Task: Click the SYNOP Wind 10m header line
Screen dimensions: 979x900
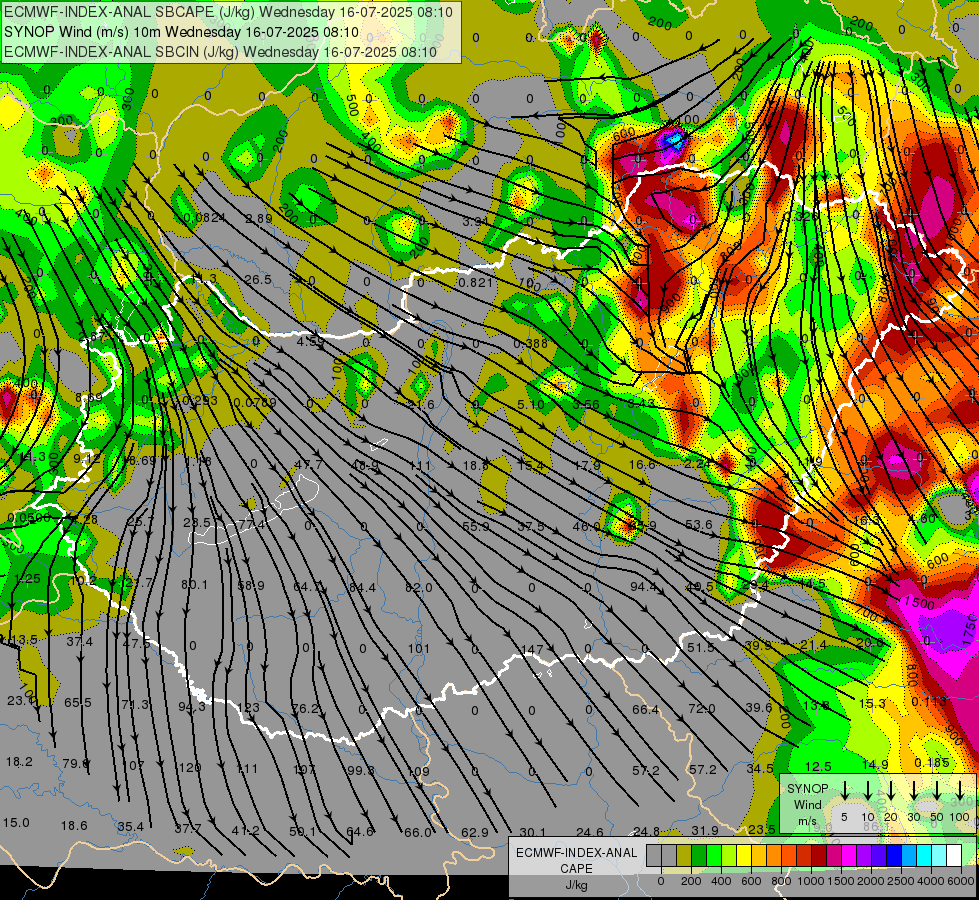Action: click(x=181, y=32)
